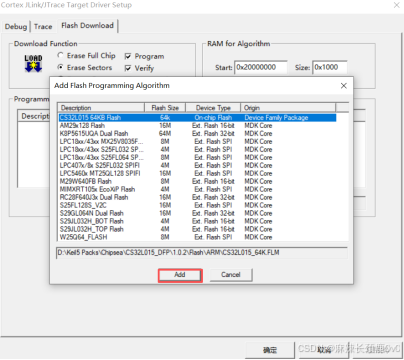The image size is (404, 360).
Task: Select RC28F640J3x Dual Flash entry
Action: click(x=197, y=197)
